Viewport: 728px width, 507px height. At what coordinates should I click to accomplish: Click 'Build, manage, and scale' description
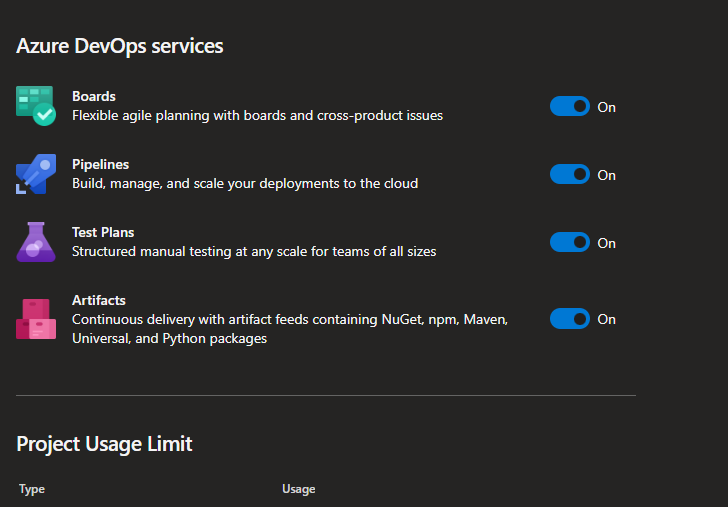(x=245, y=183)
